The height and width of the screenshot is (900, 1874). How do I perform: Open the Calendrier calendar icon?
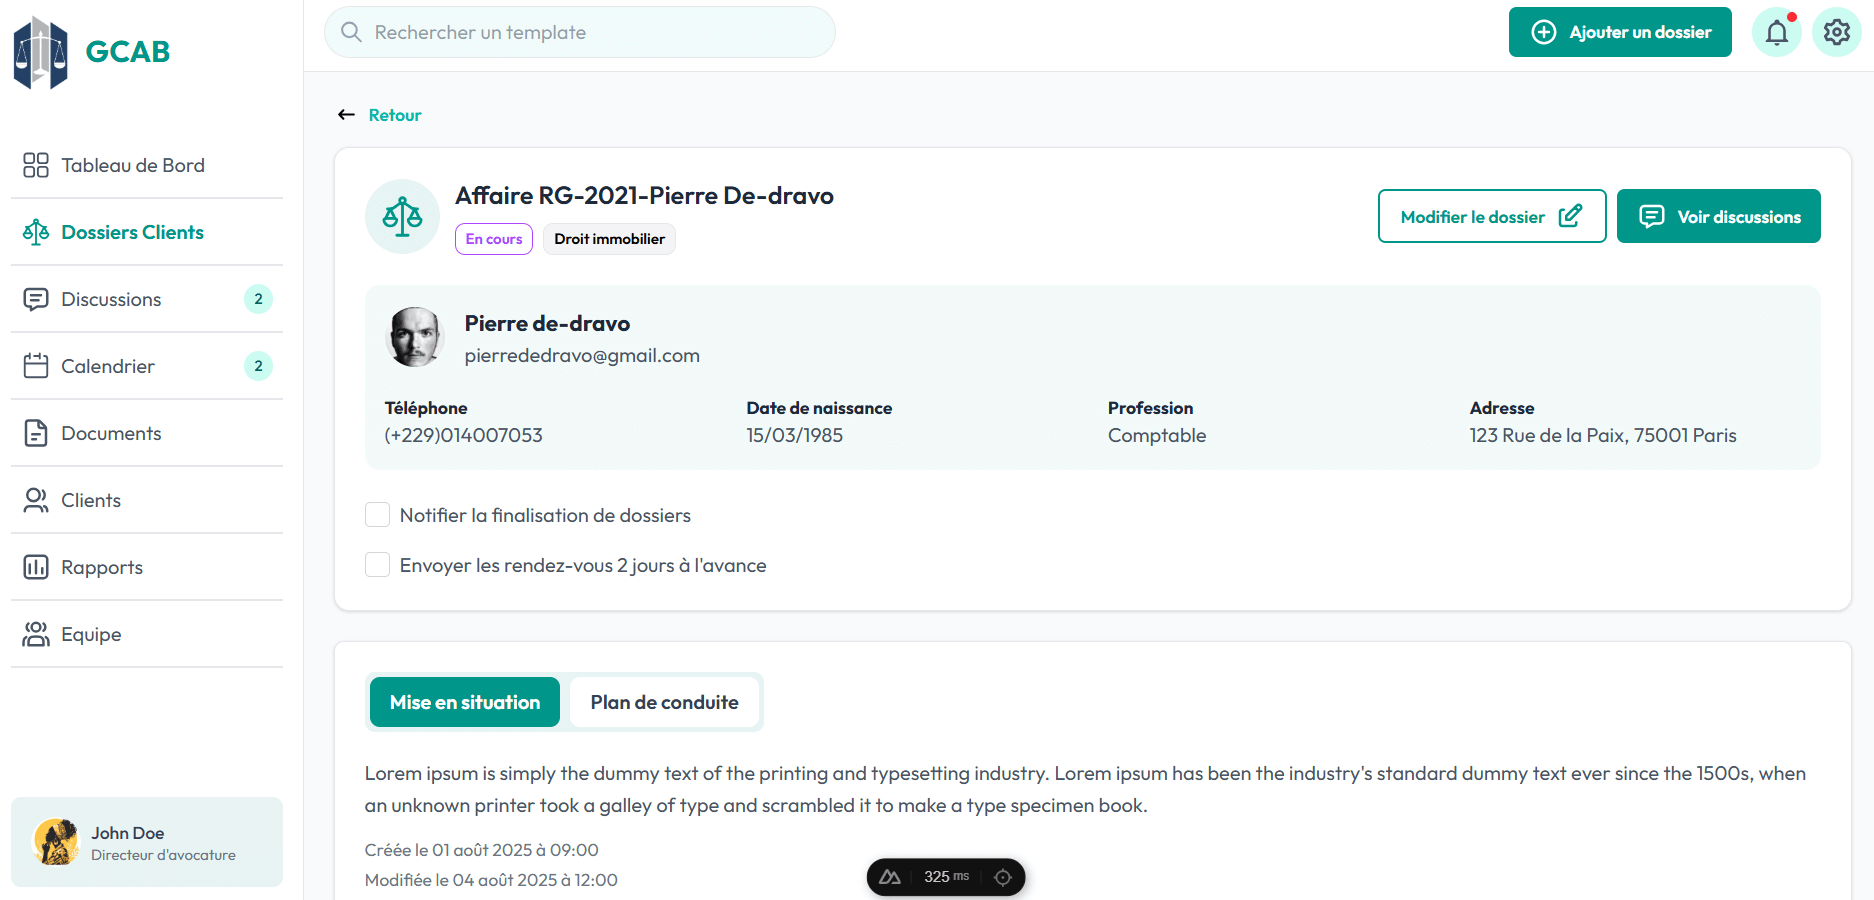(36, 366)
